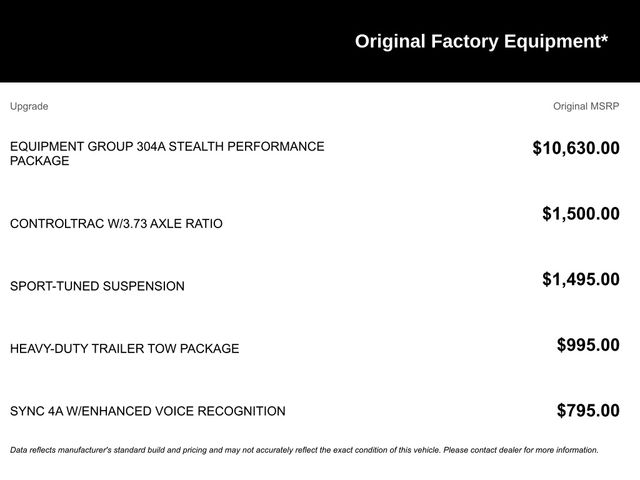This screenshot has height=480, width=640.
Task: Click the 'Original MSRP' column header
Action: 586,106
